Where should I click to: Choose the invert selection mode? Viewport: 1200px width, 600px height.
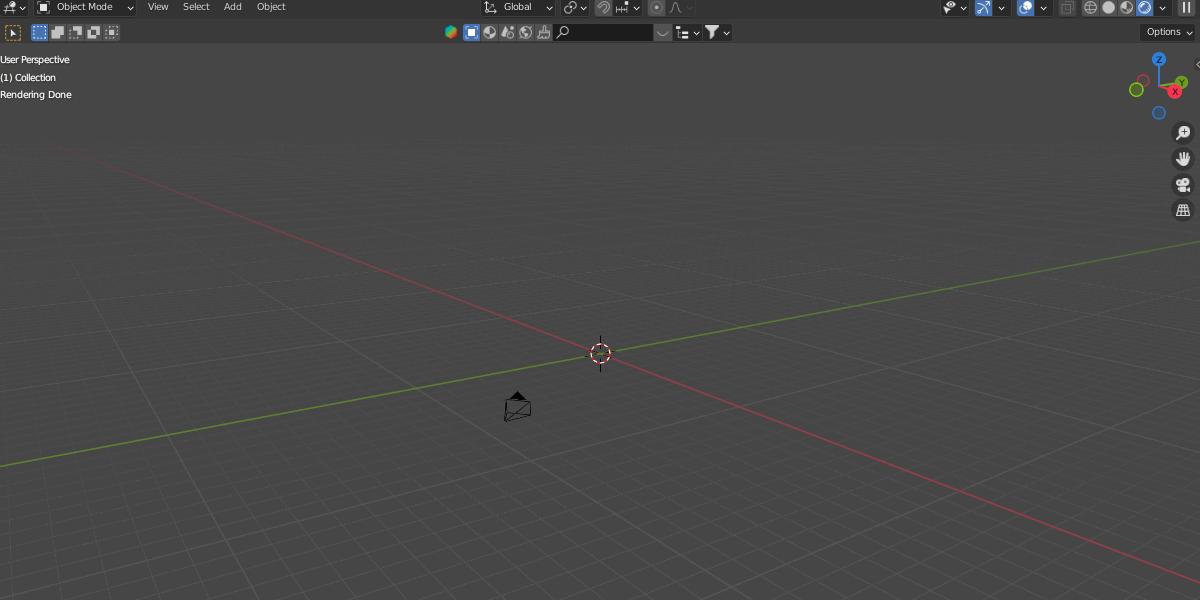[94, 32]
